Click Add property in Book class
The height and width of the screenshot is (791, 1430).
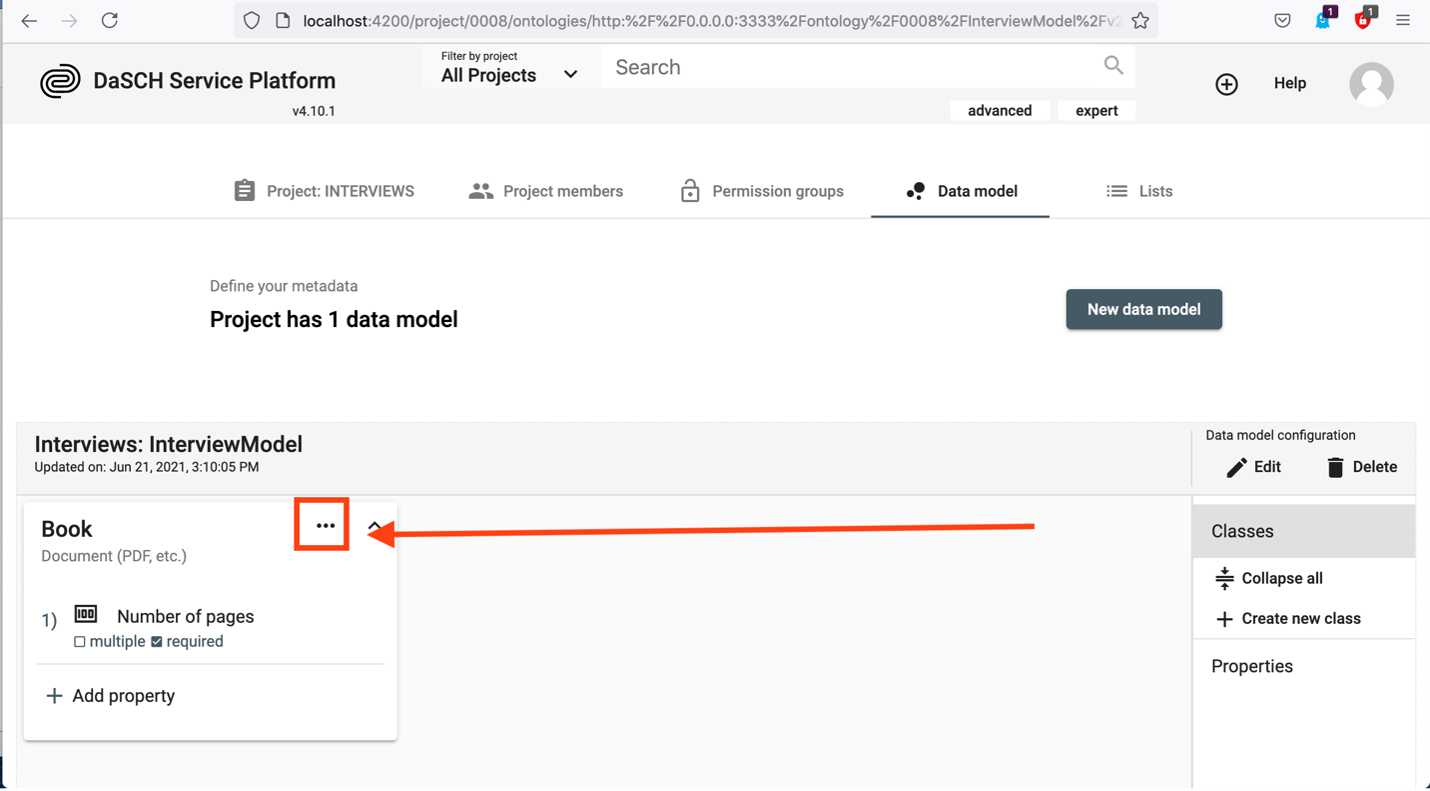111,696
